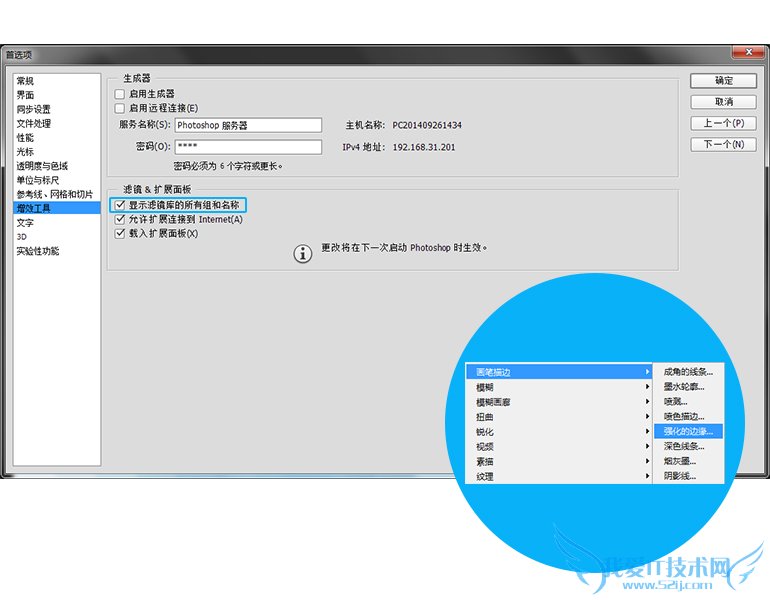This screenshot has height=600, width=770.
Task: Open 透明度与色域 preferences
Action: click(57, 166)
